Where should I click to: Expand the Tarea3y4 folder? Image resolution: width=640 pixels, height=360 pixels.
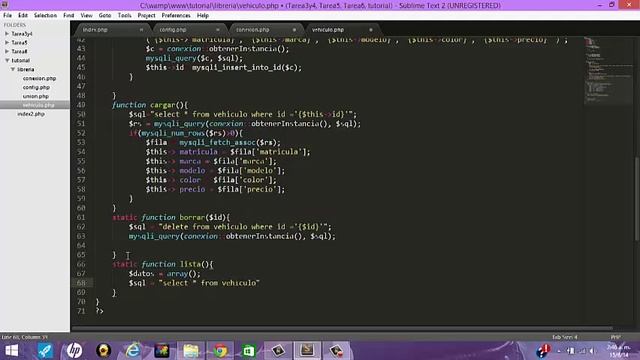7,34
